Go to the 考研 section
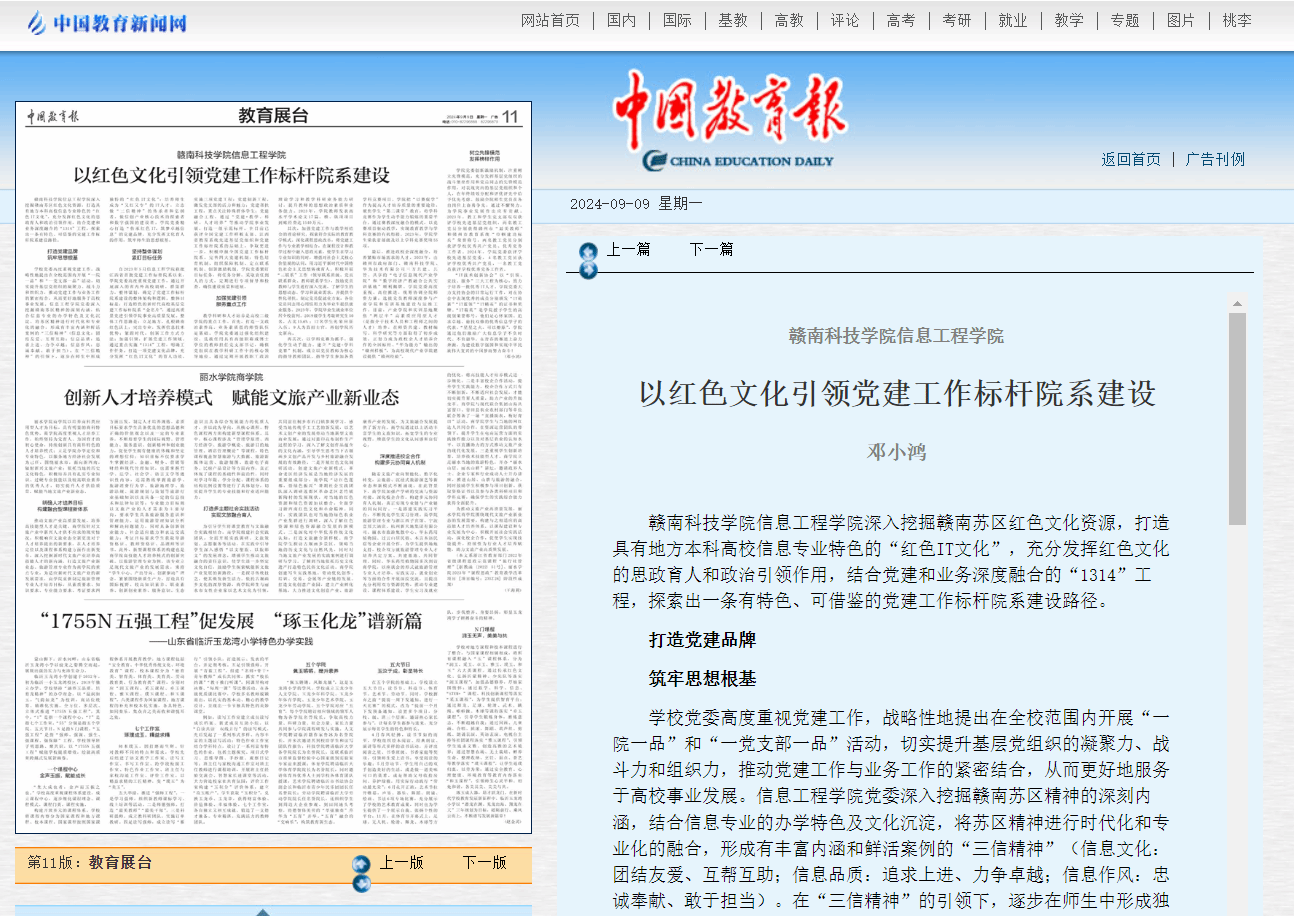This screenshot has width=1294, height=916. point(956,20)
